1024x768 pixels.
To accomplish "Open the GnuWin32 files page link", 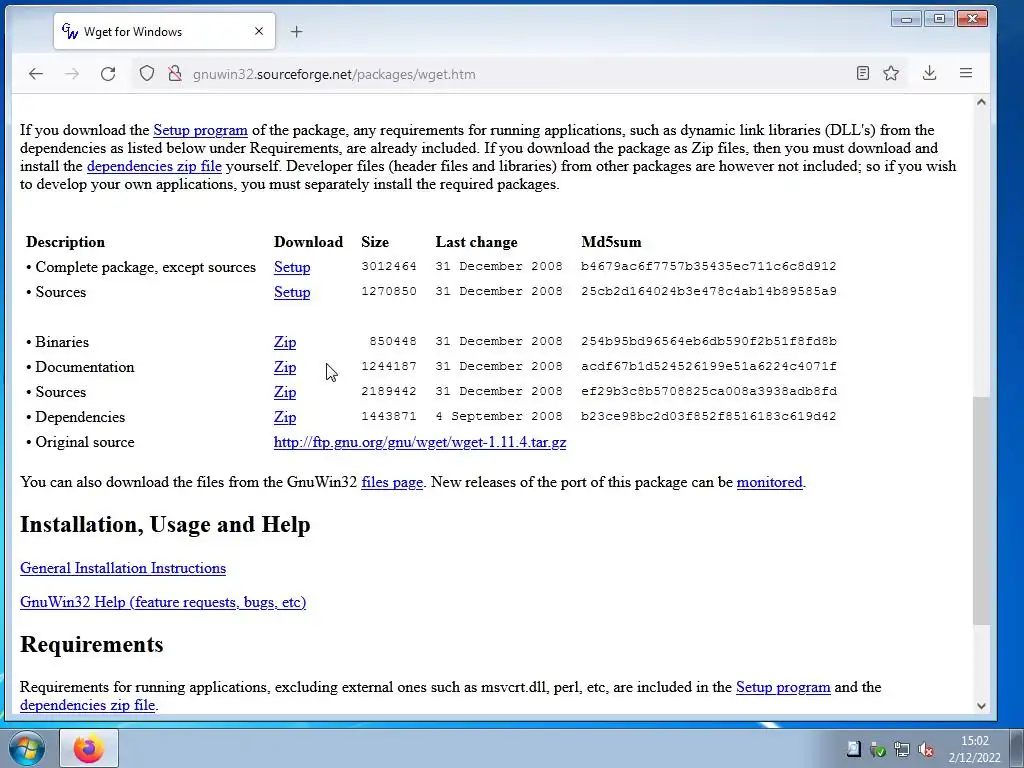I will (x=392, y=482).
